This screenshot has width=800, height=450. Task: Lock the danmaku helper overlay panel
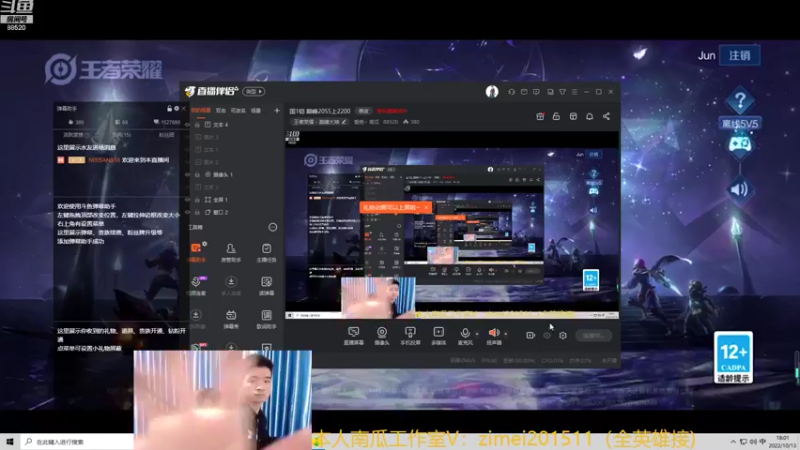click(x=170, y=108)
